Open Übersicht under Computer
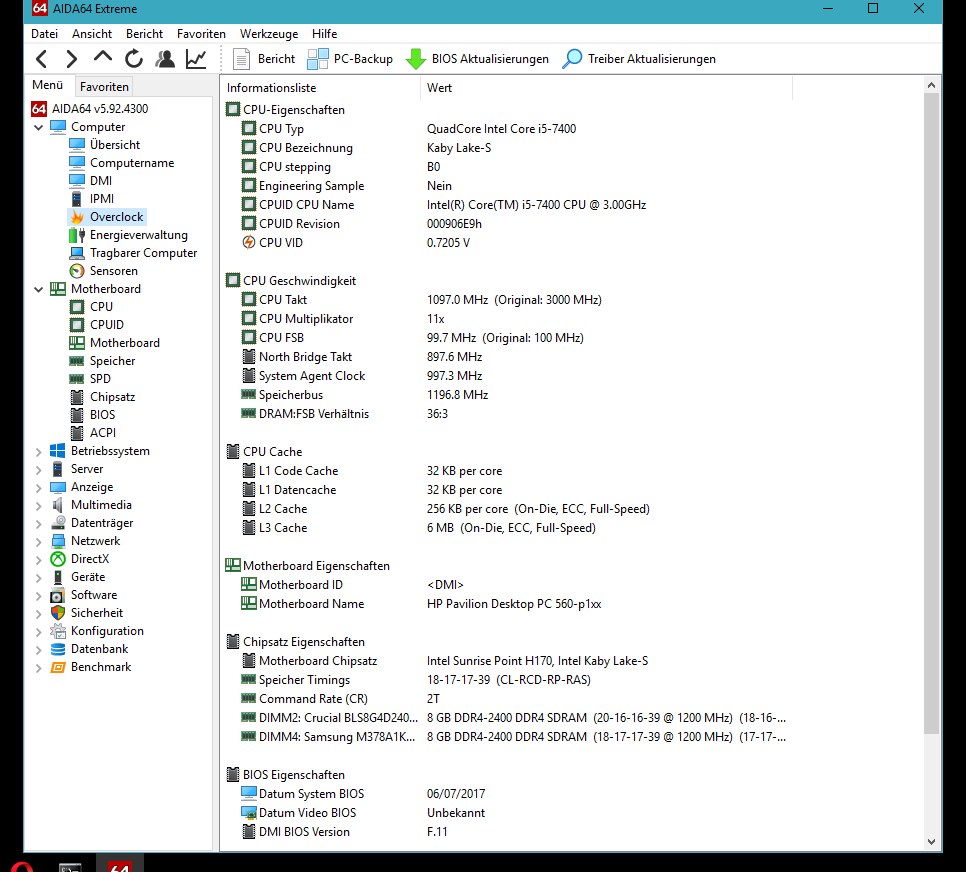 [x=105, y=145]
